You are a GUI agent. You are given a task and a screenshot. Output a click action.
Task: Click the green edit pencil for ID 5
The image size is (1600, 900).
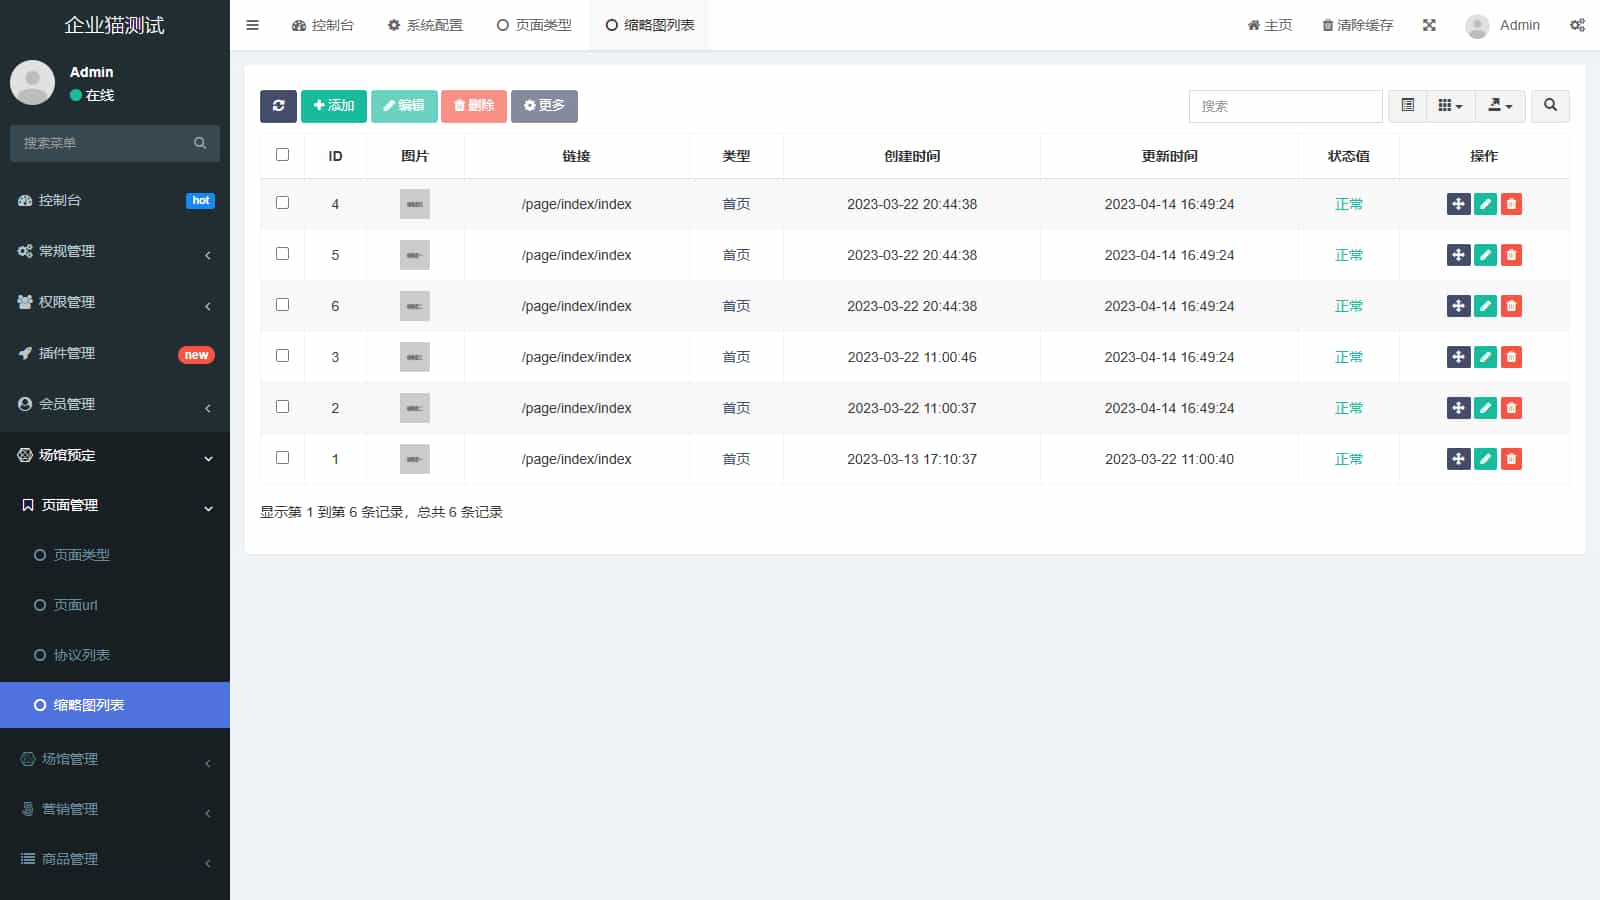1485,255
